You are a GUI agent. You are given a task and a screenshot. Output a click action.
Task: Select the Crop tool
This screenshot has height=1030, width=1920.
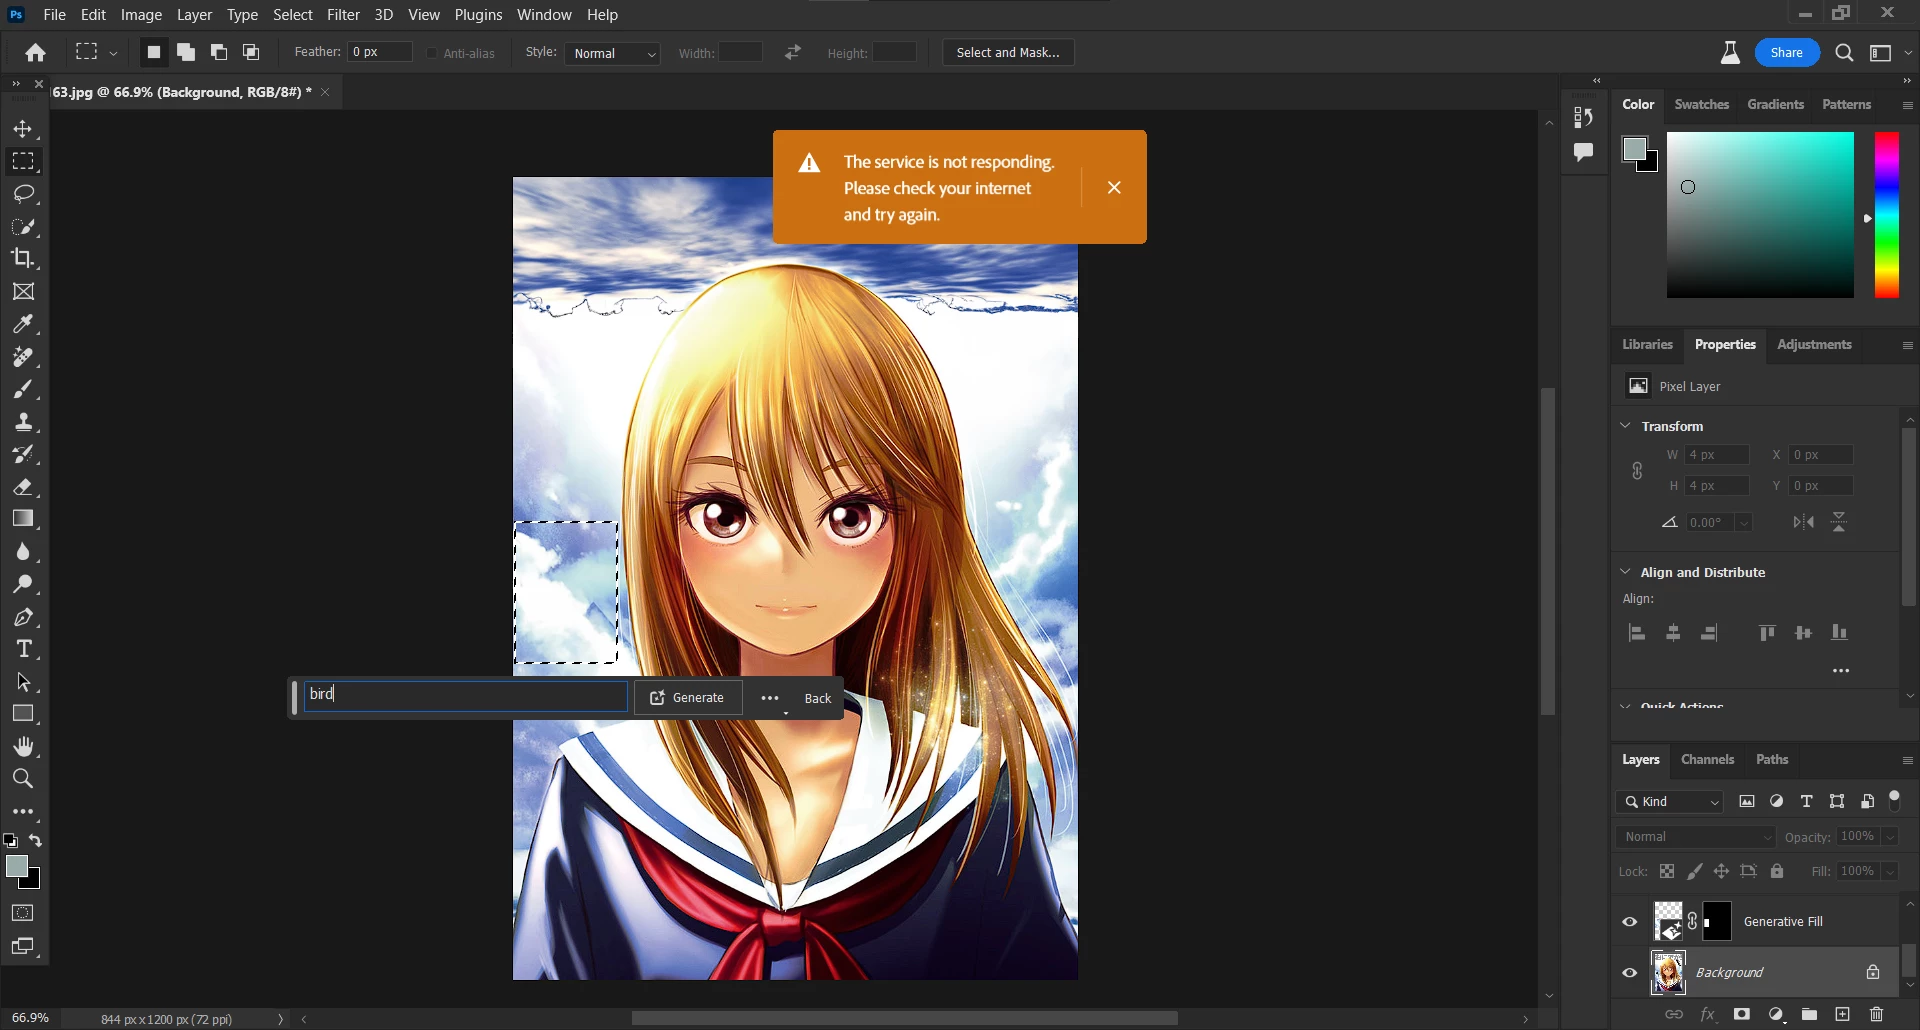23,259
